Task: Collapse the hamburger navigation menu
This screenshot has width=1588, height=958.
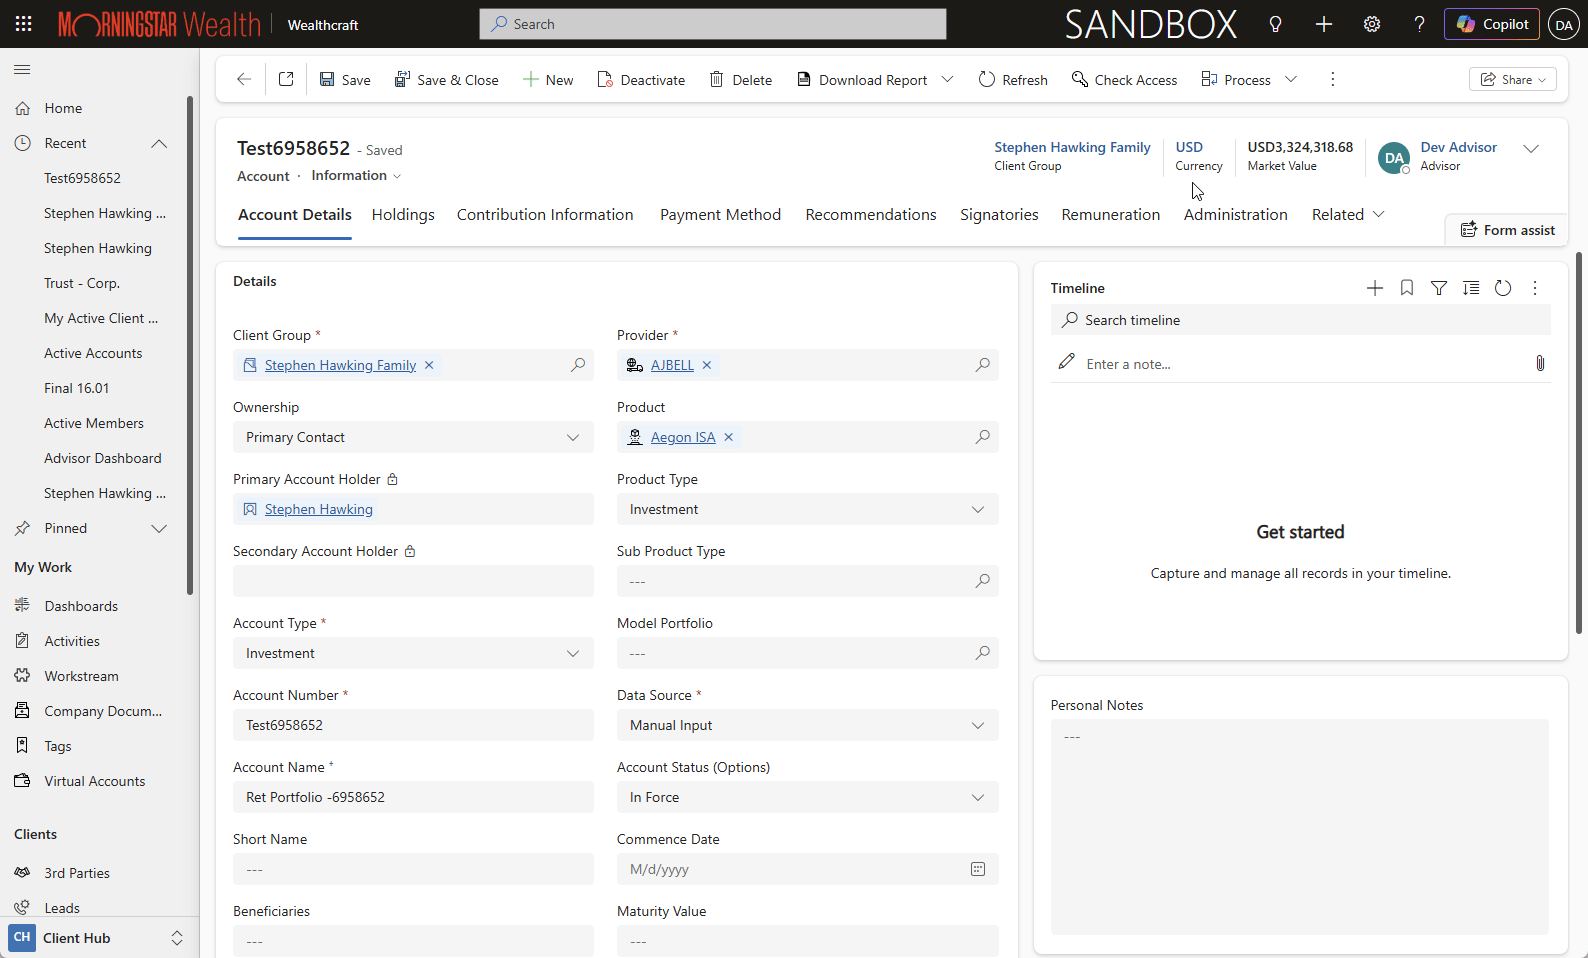Action: pos(22,69)
